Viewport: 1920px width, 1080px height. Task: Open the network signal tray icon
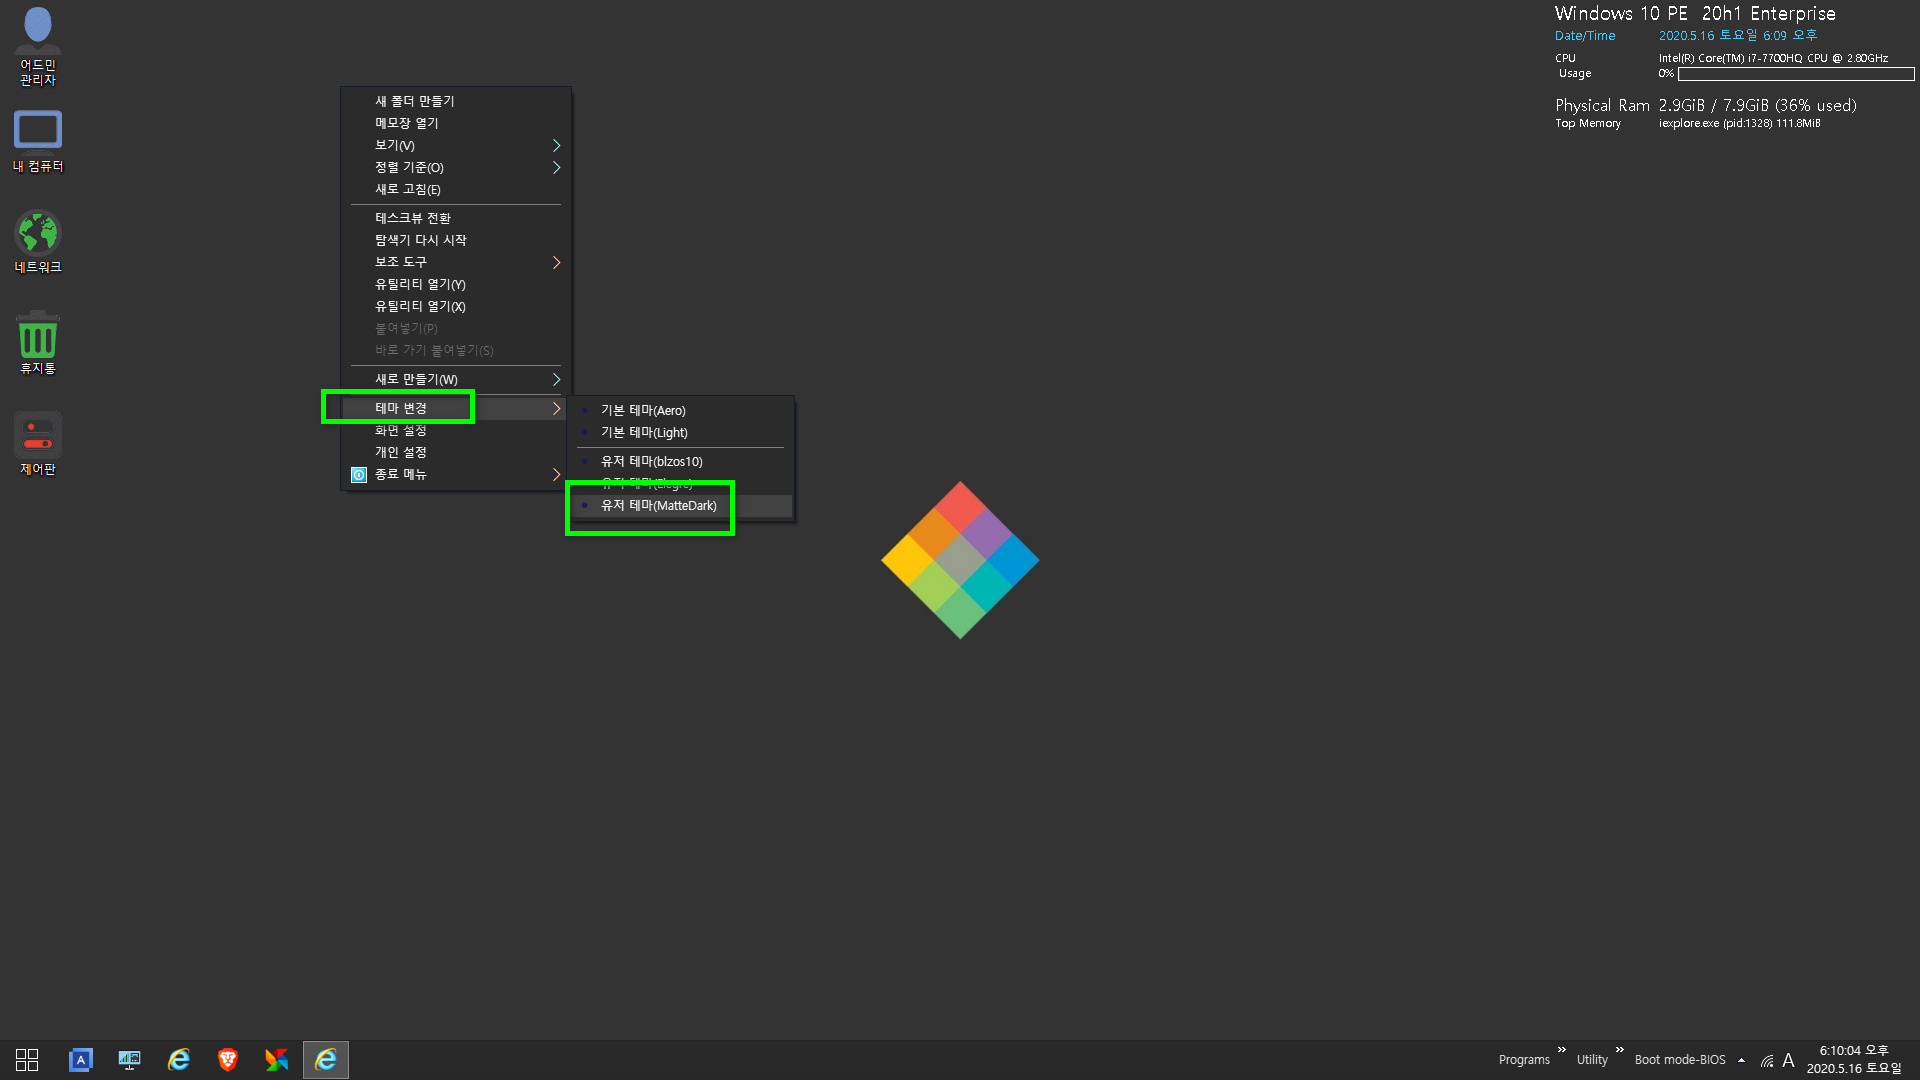tap(1767, 1061)
